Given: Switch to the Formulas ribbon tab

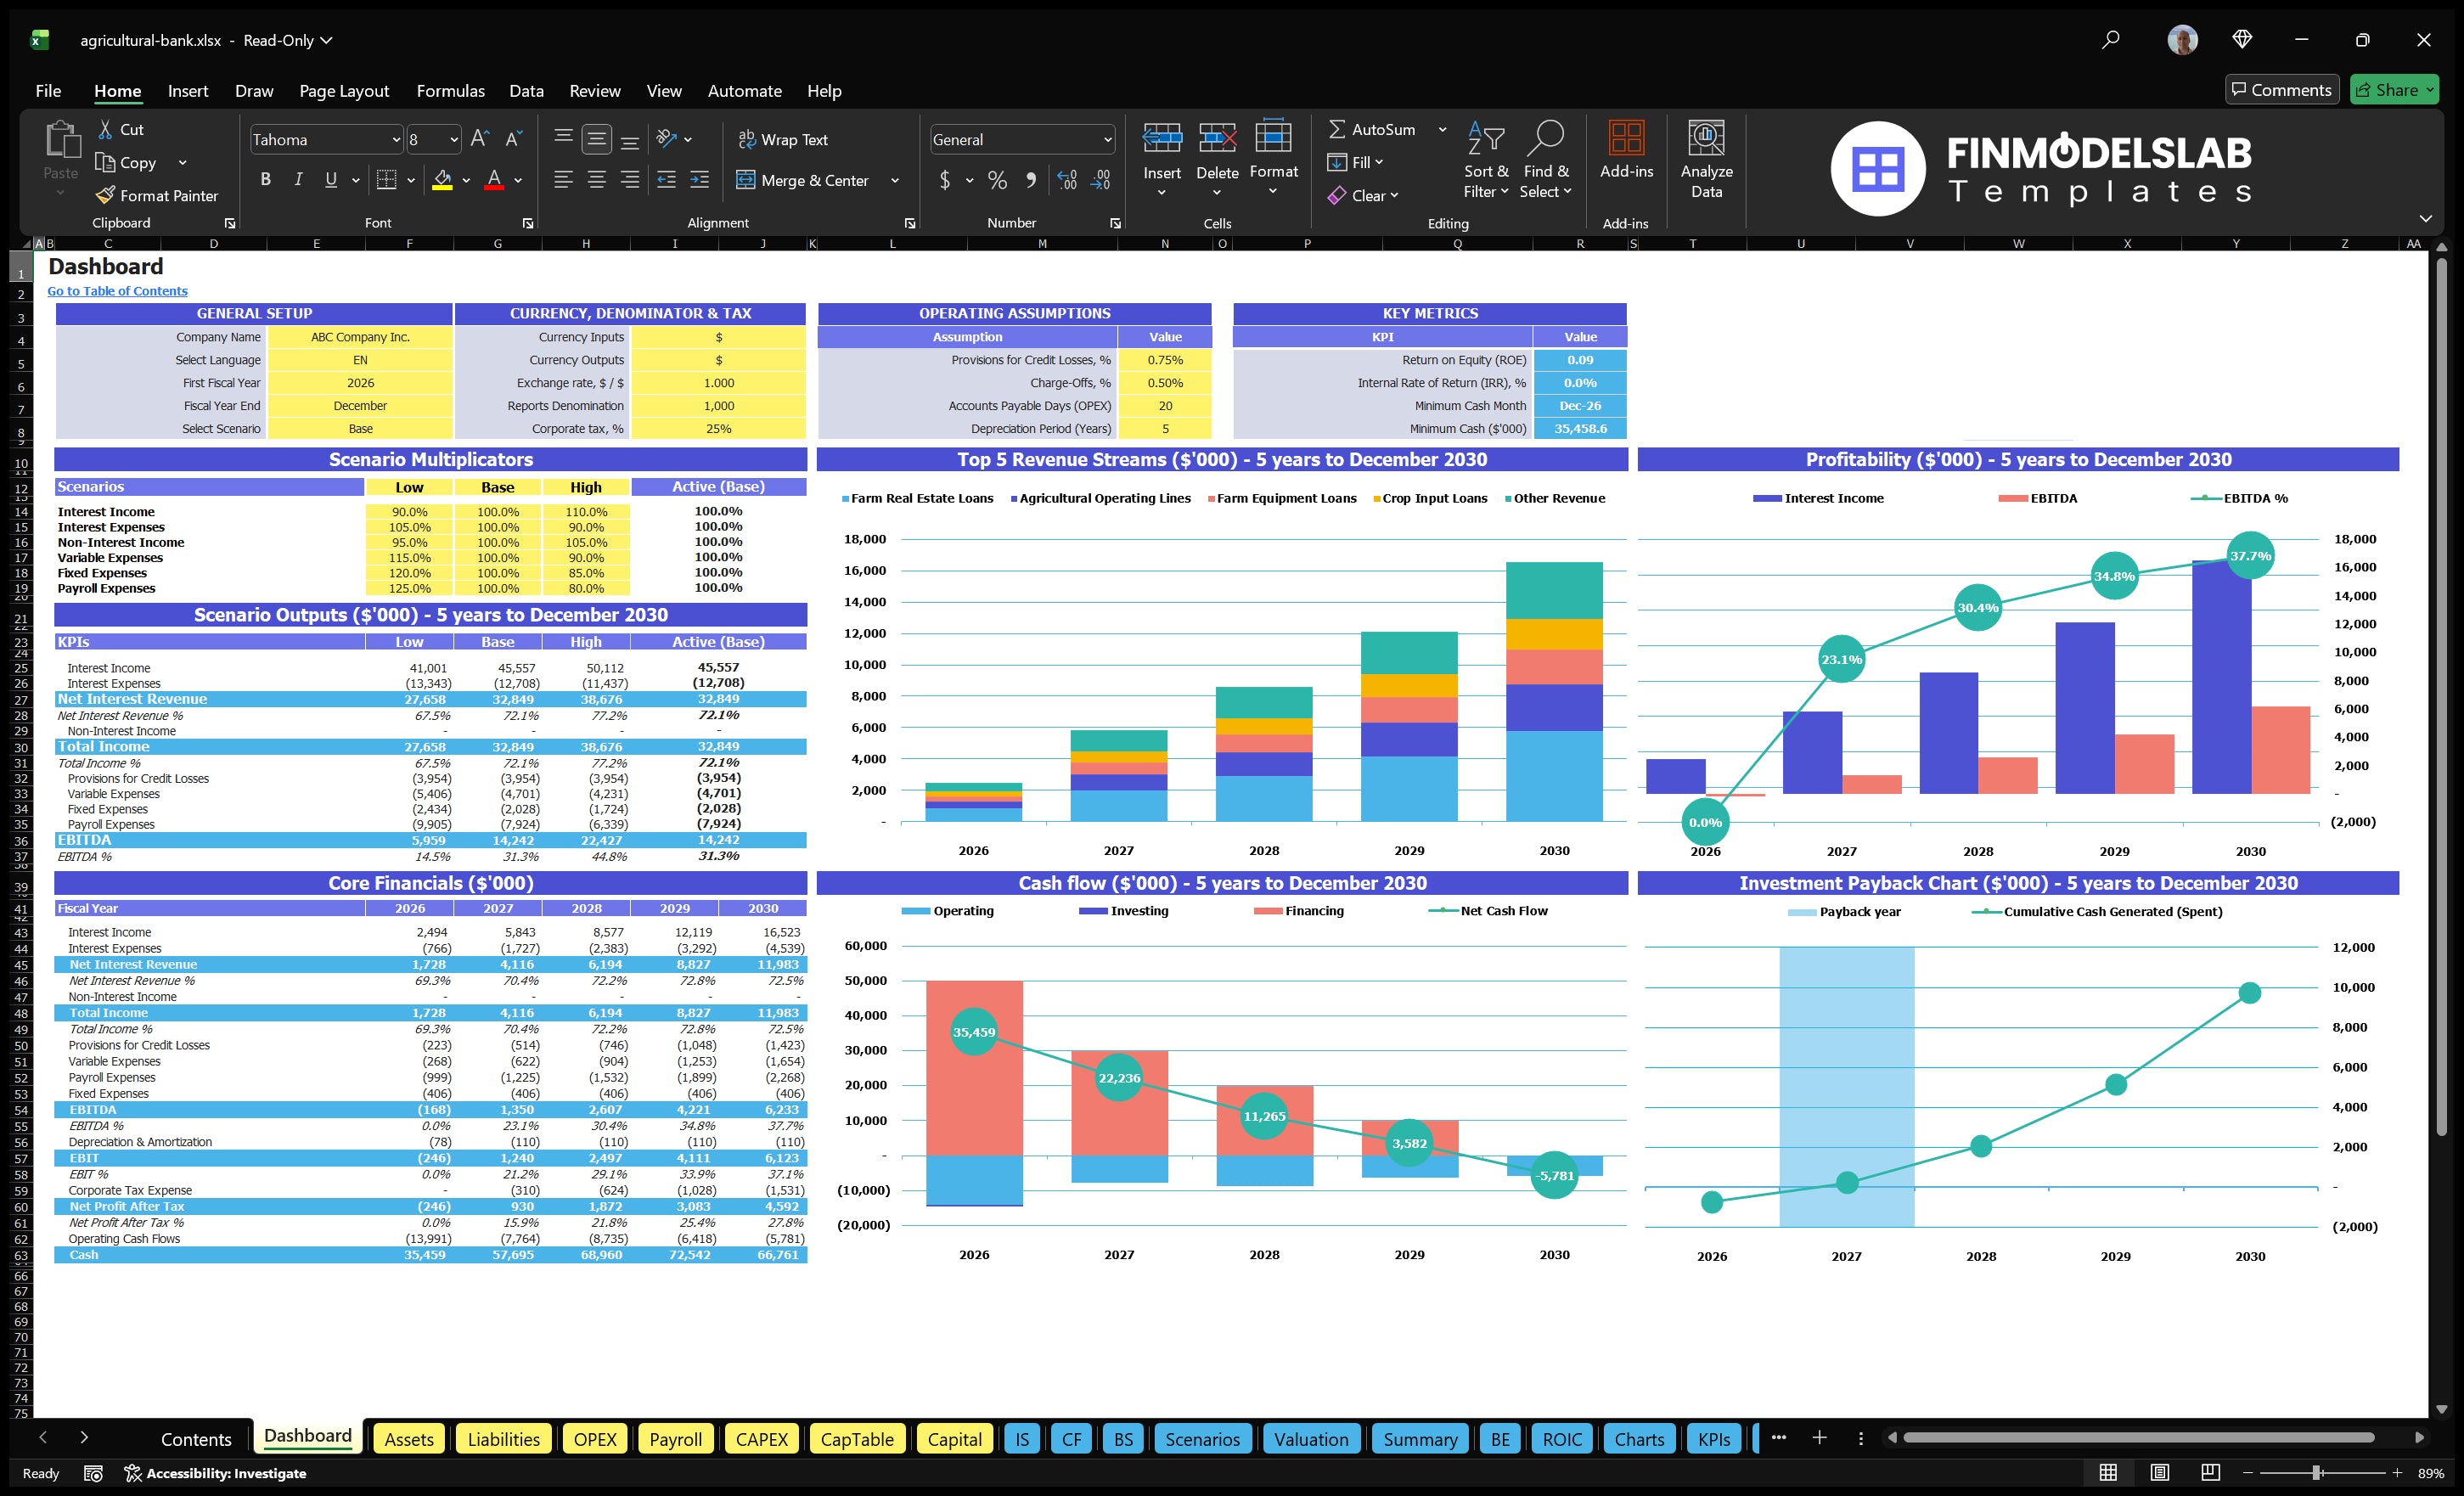Looking at the screenshot, I should pos(450,91).
